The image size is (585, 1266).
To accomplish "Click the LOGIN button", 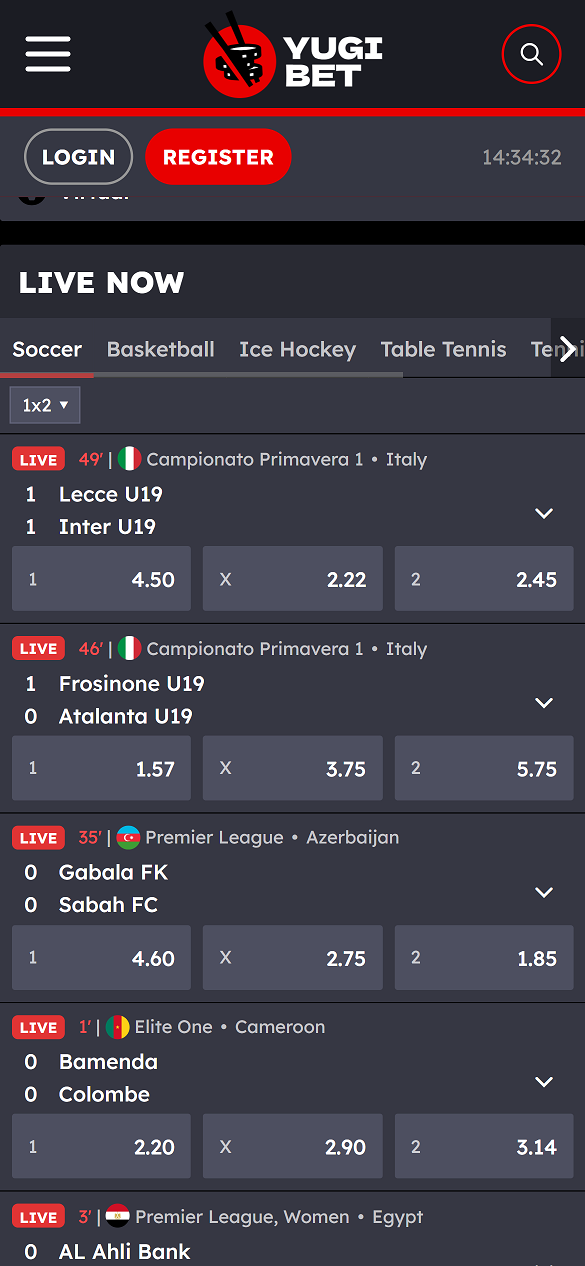I will [x=78, y=157].
